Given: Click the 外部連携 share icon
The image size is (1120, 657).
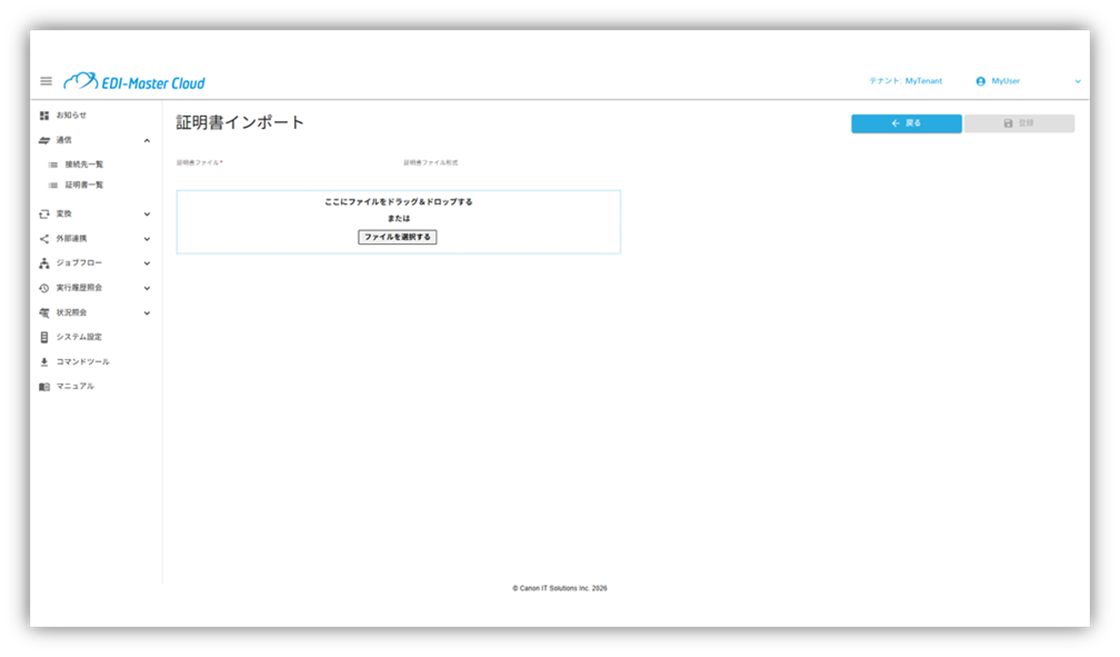Looking at the screenshot, I should (x=43, y=238).
